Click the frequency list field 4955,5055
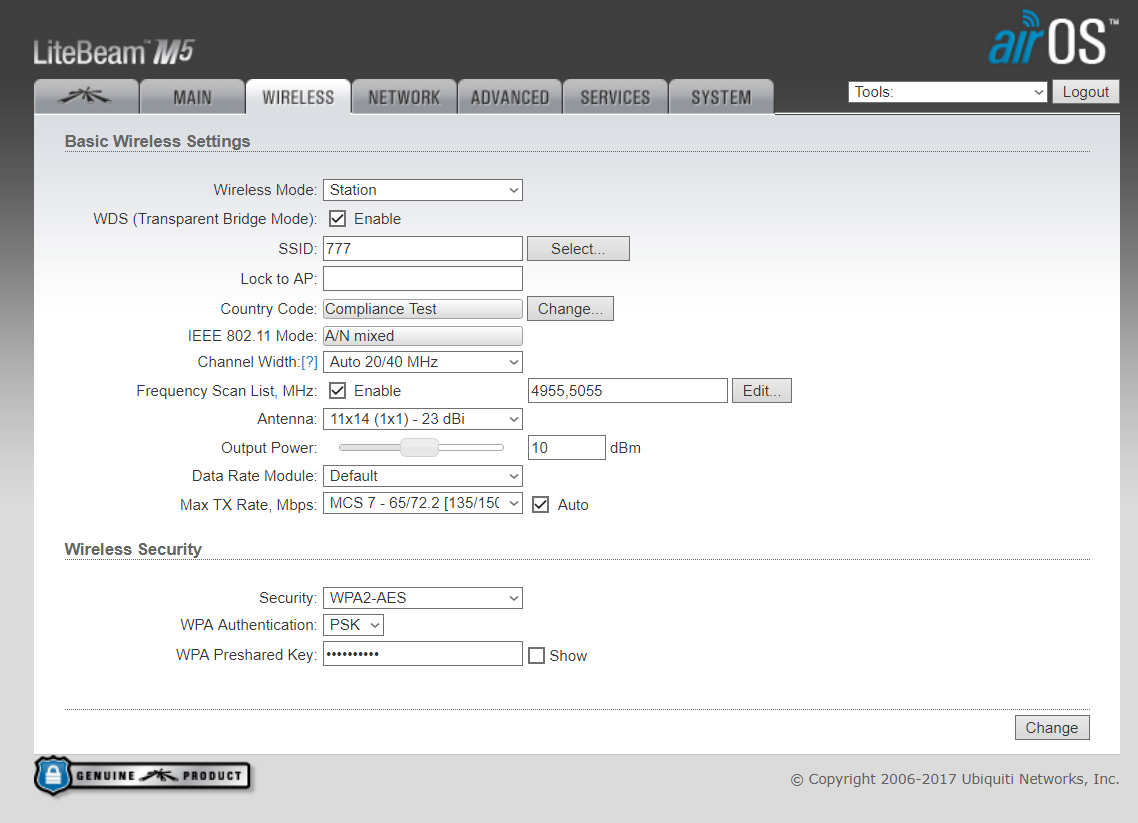This screenshot has height=823, width=1138. tap(628, 390)
